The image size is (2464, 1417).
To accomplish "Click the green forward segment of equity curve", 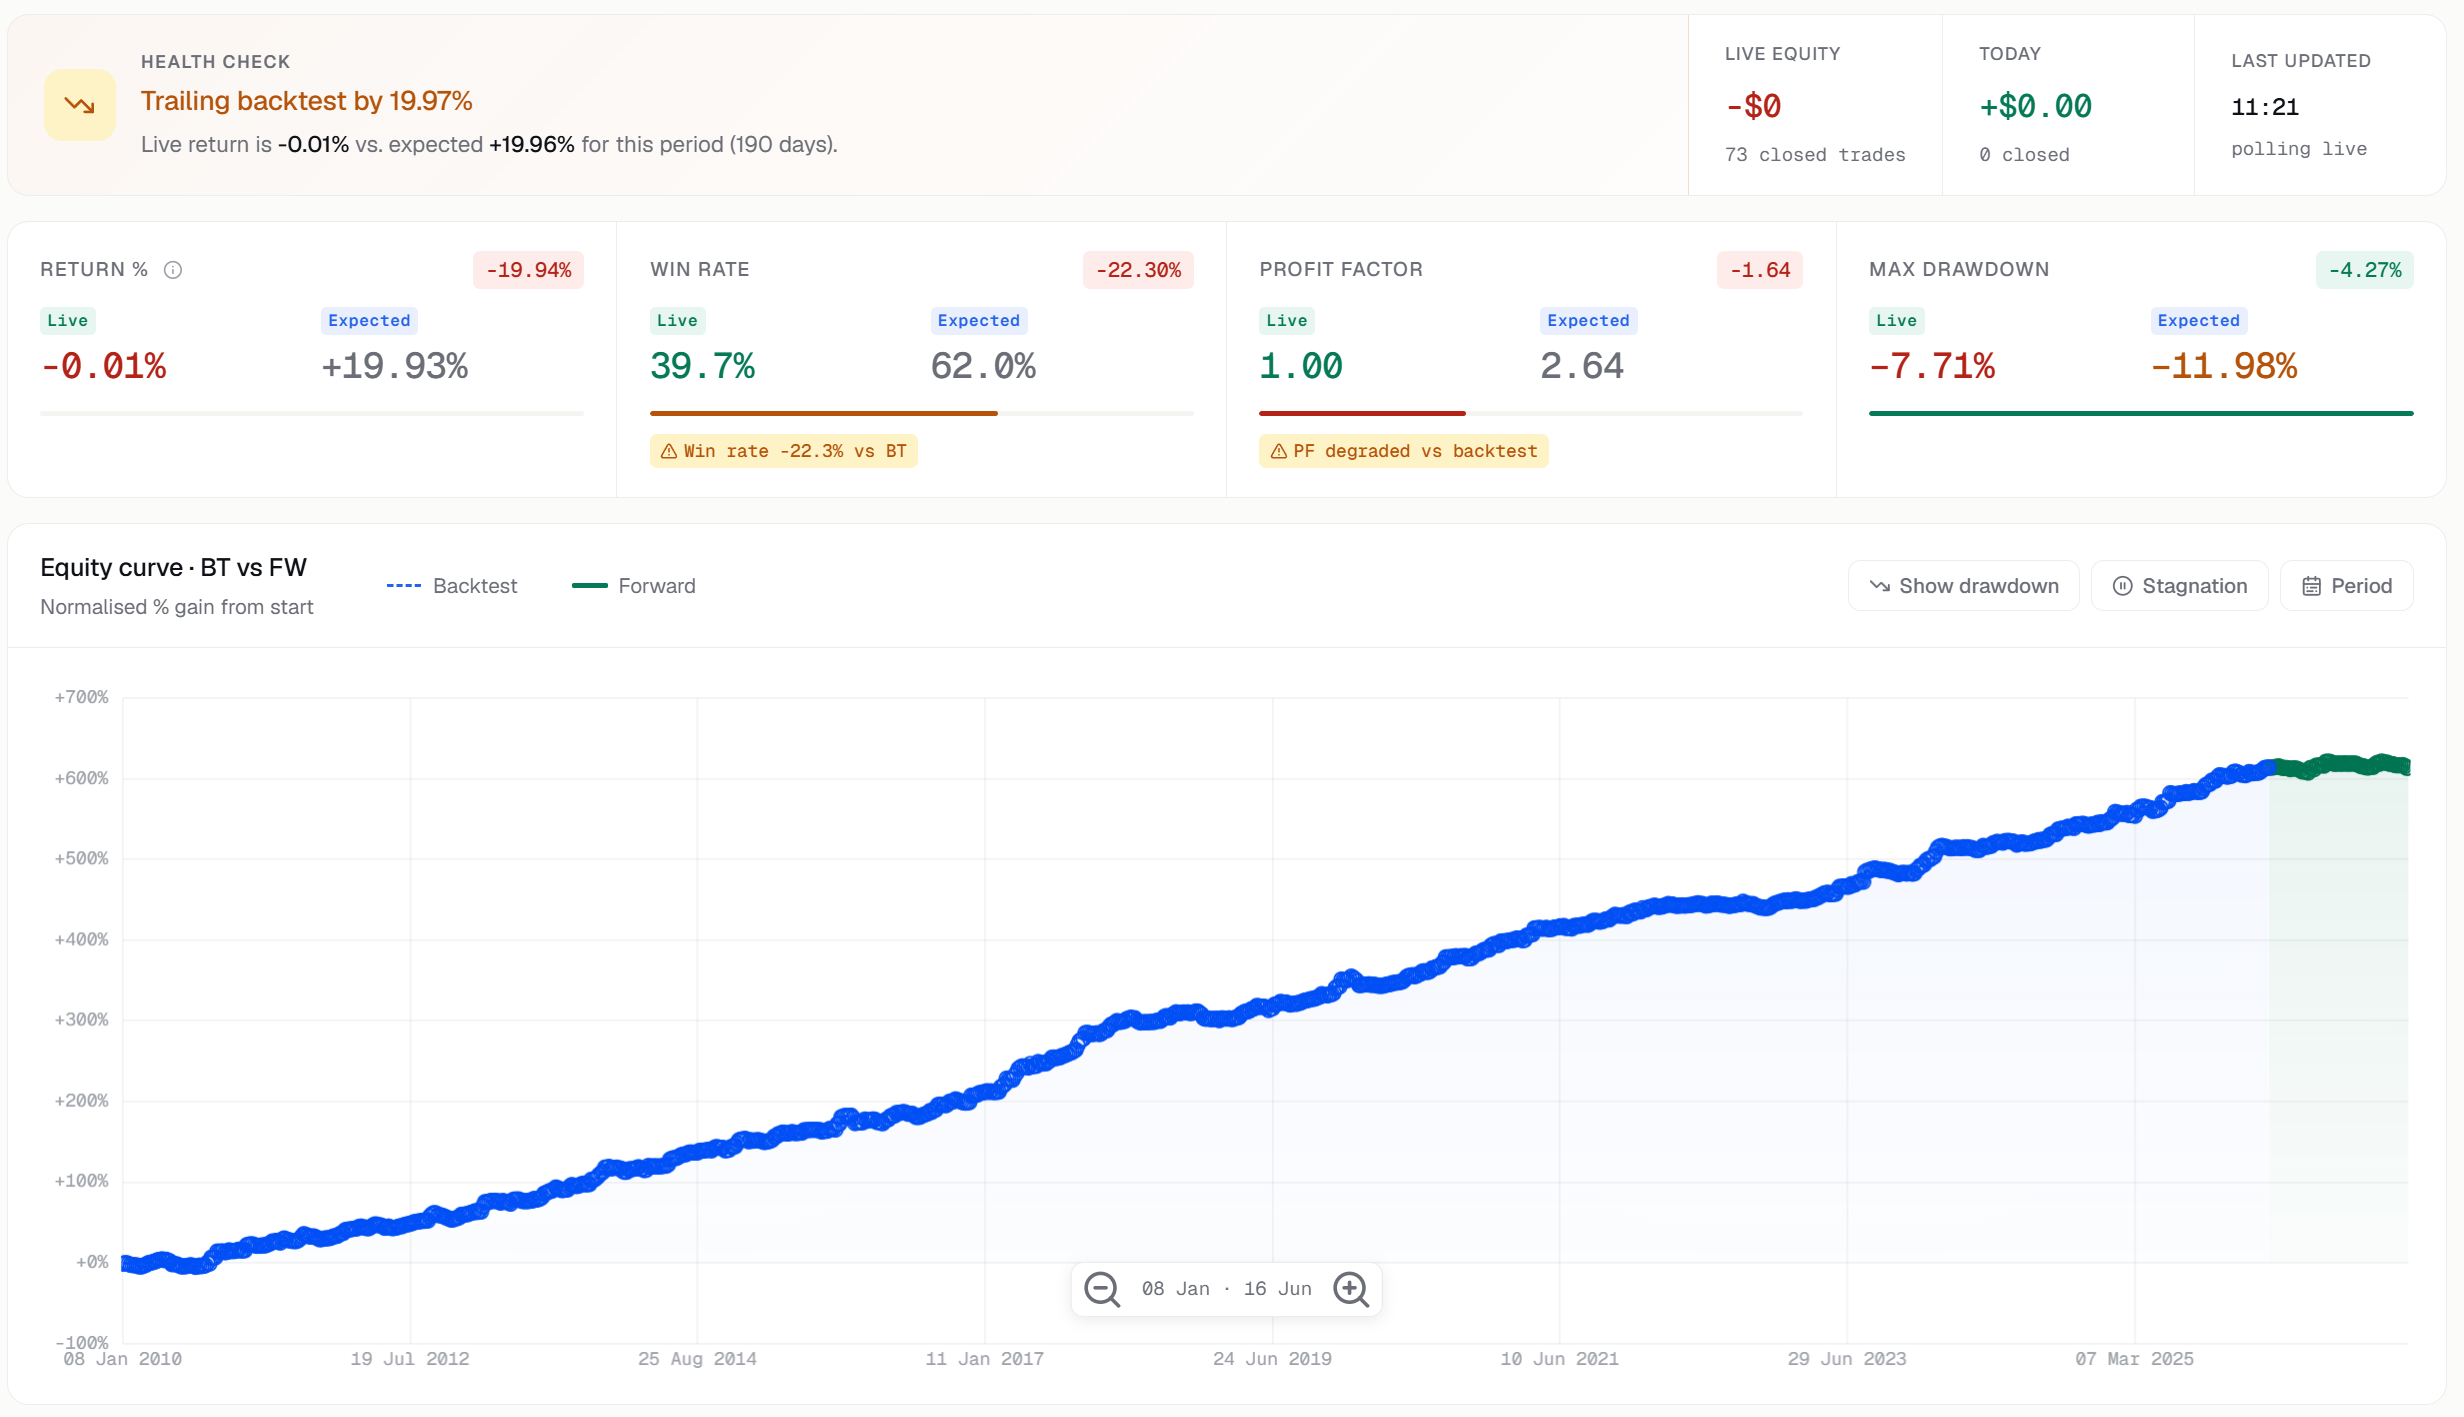I will (x=2342, y=765).
